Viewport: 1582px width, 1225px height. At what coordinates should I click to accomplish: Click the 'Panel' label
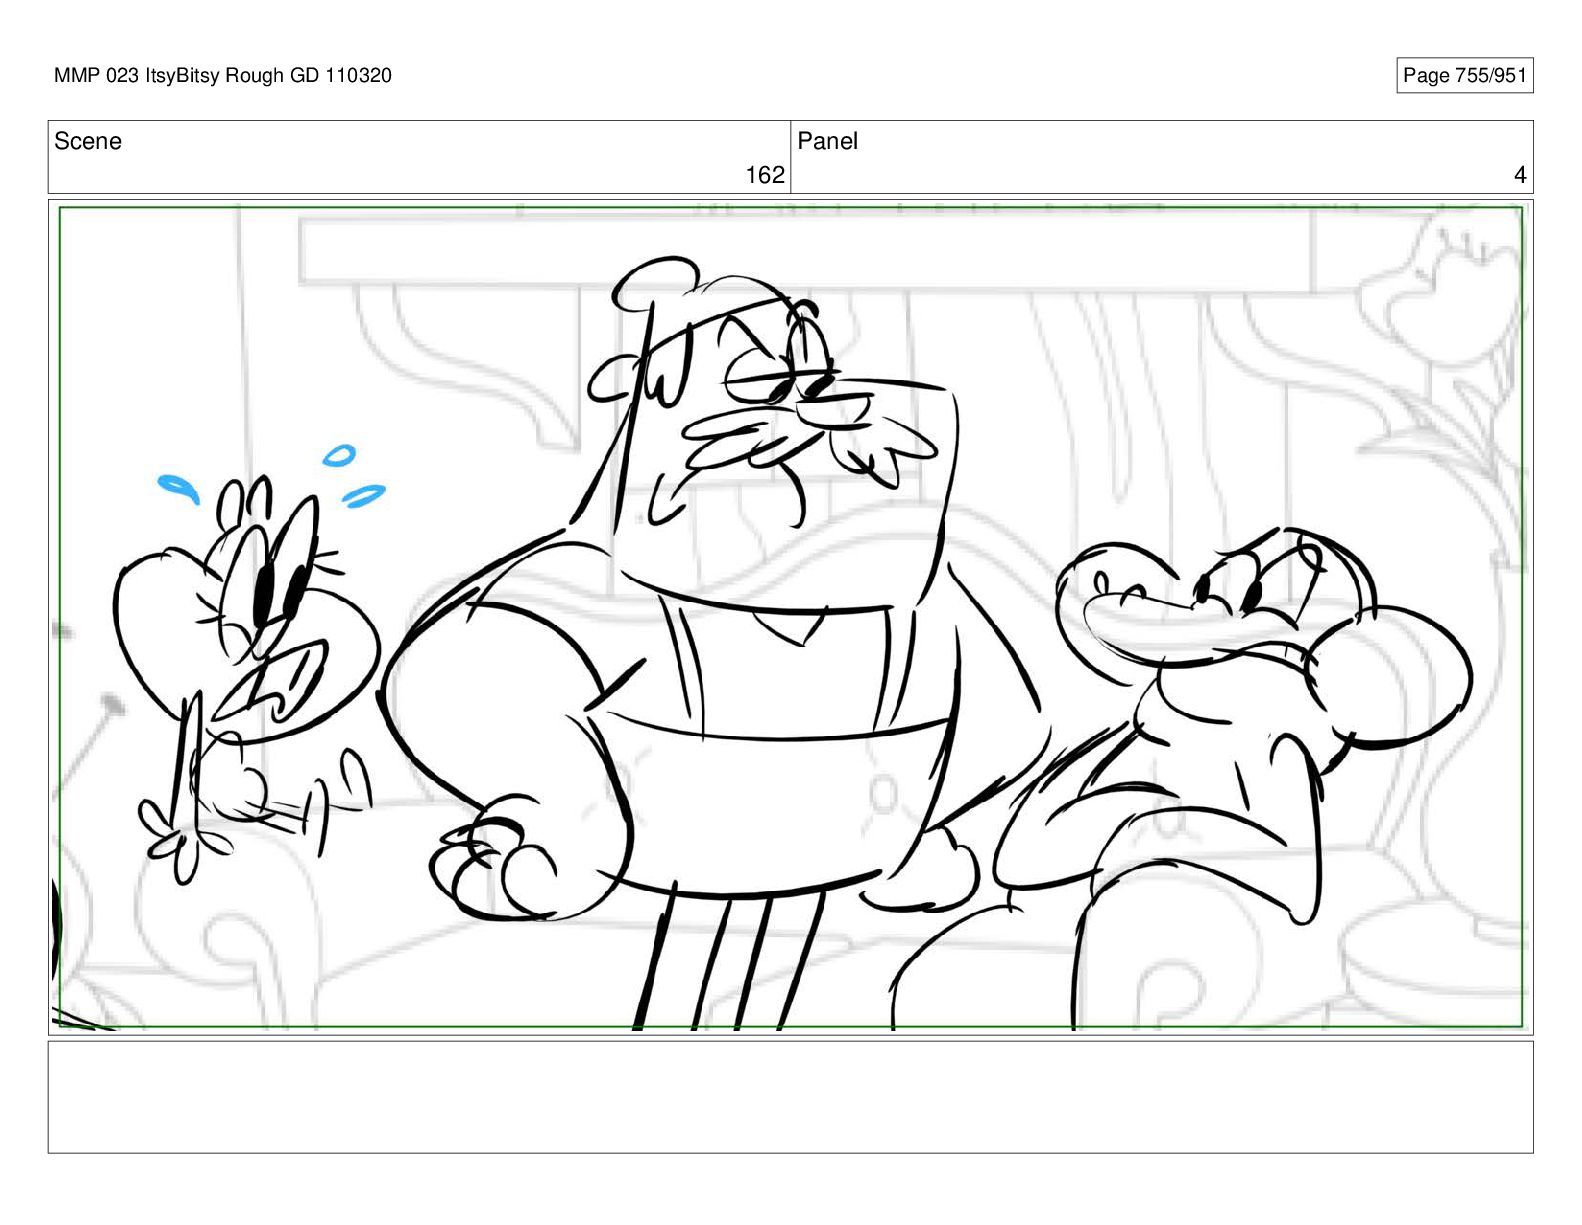(827, 141)
